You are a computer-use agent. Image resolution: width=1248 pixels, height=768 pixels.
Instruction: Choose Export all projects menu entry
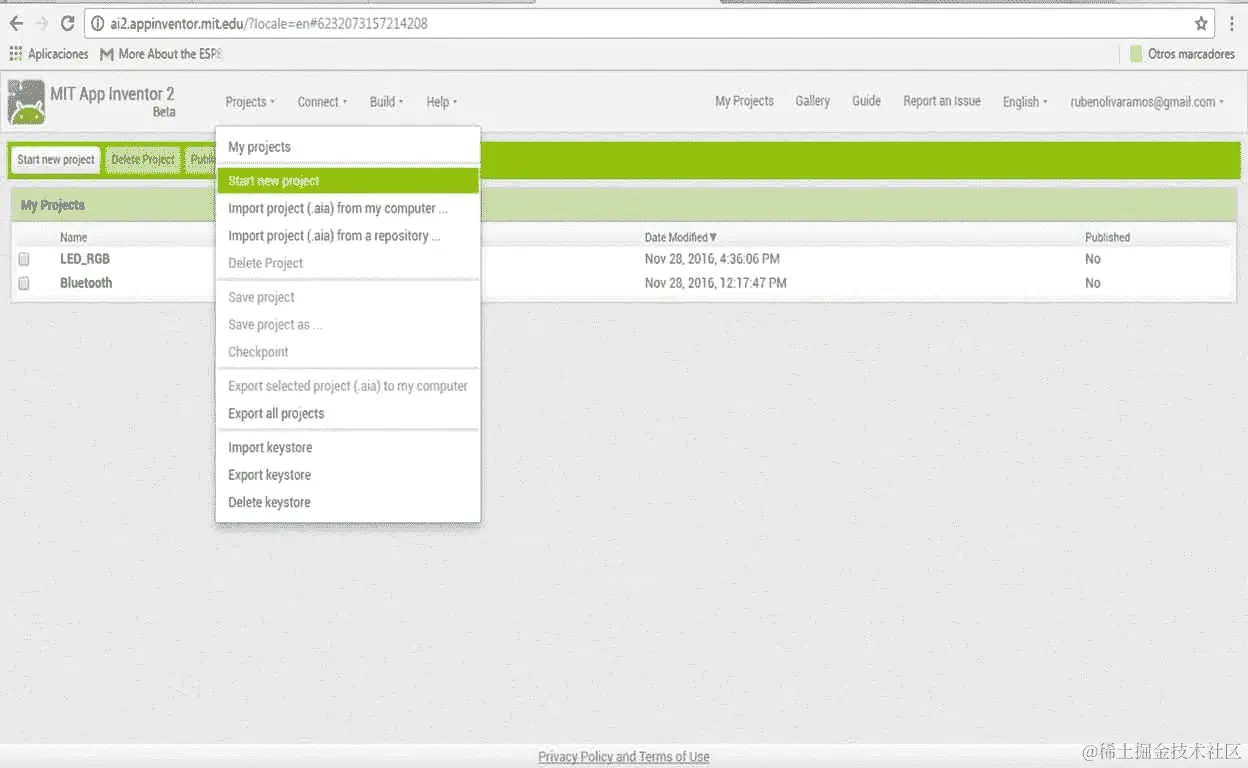pos(348,414)
